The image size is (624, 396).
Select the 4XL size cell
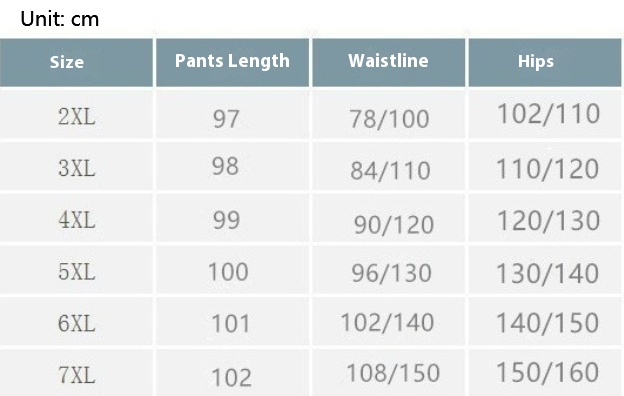[x=76, y=218]
